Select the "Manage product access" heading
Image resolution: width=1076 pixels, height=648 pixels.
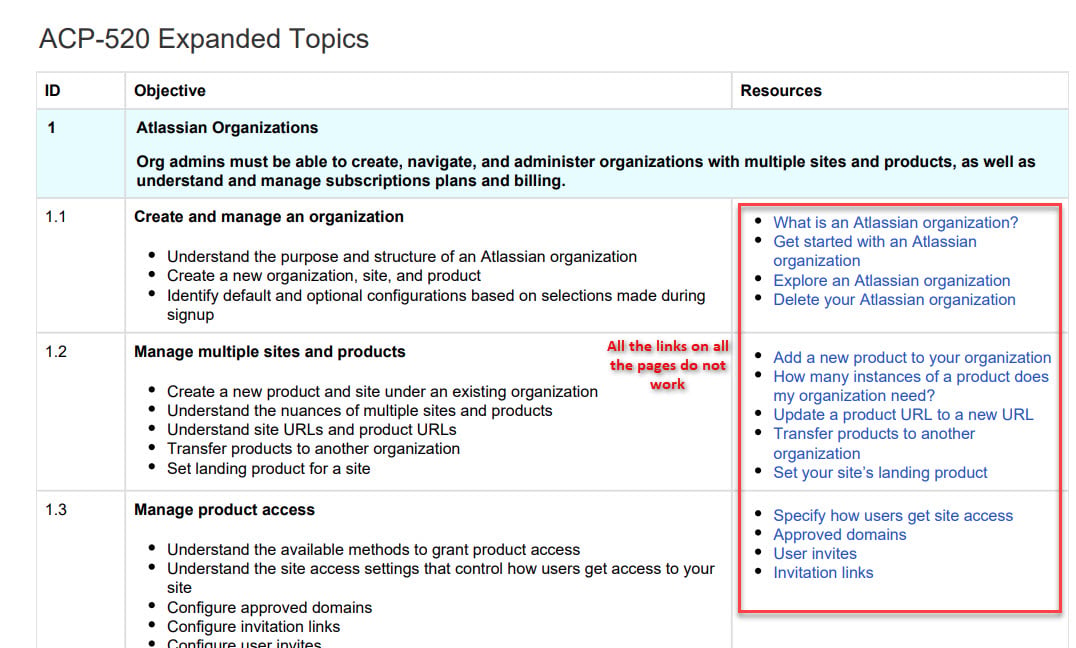click(224, 510)
